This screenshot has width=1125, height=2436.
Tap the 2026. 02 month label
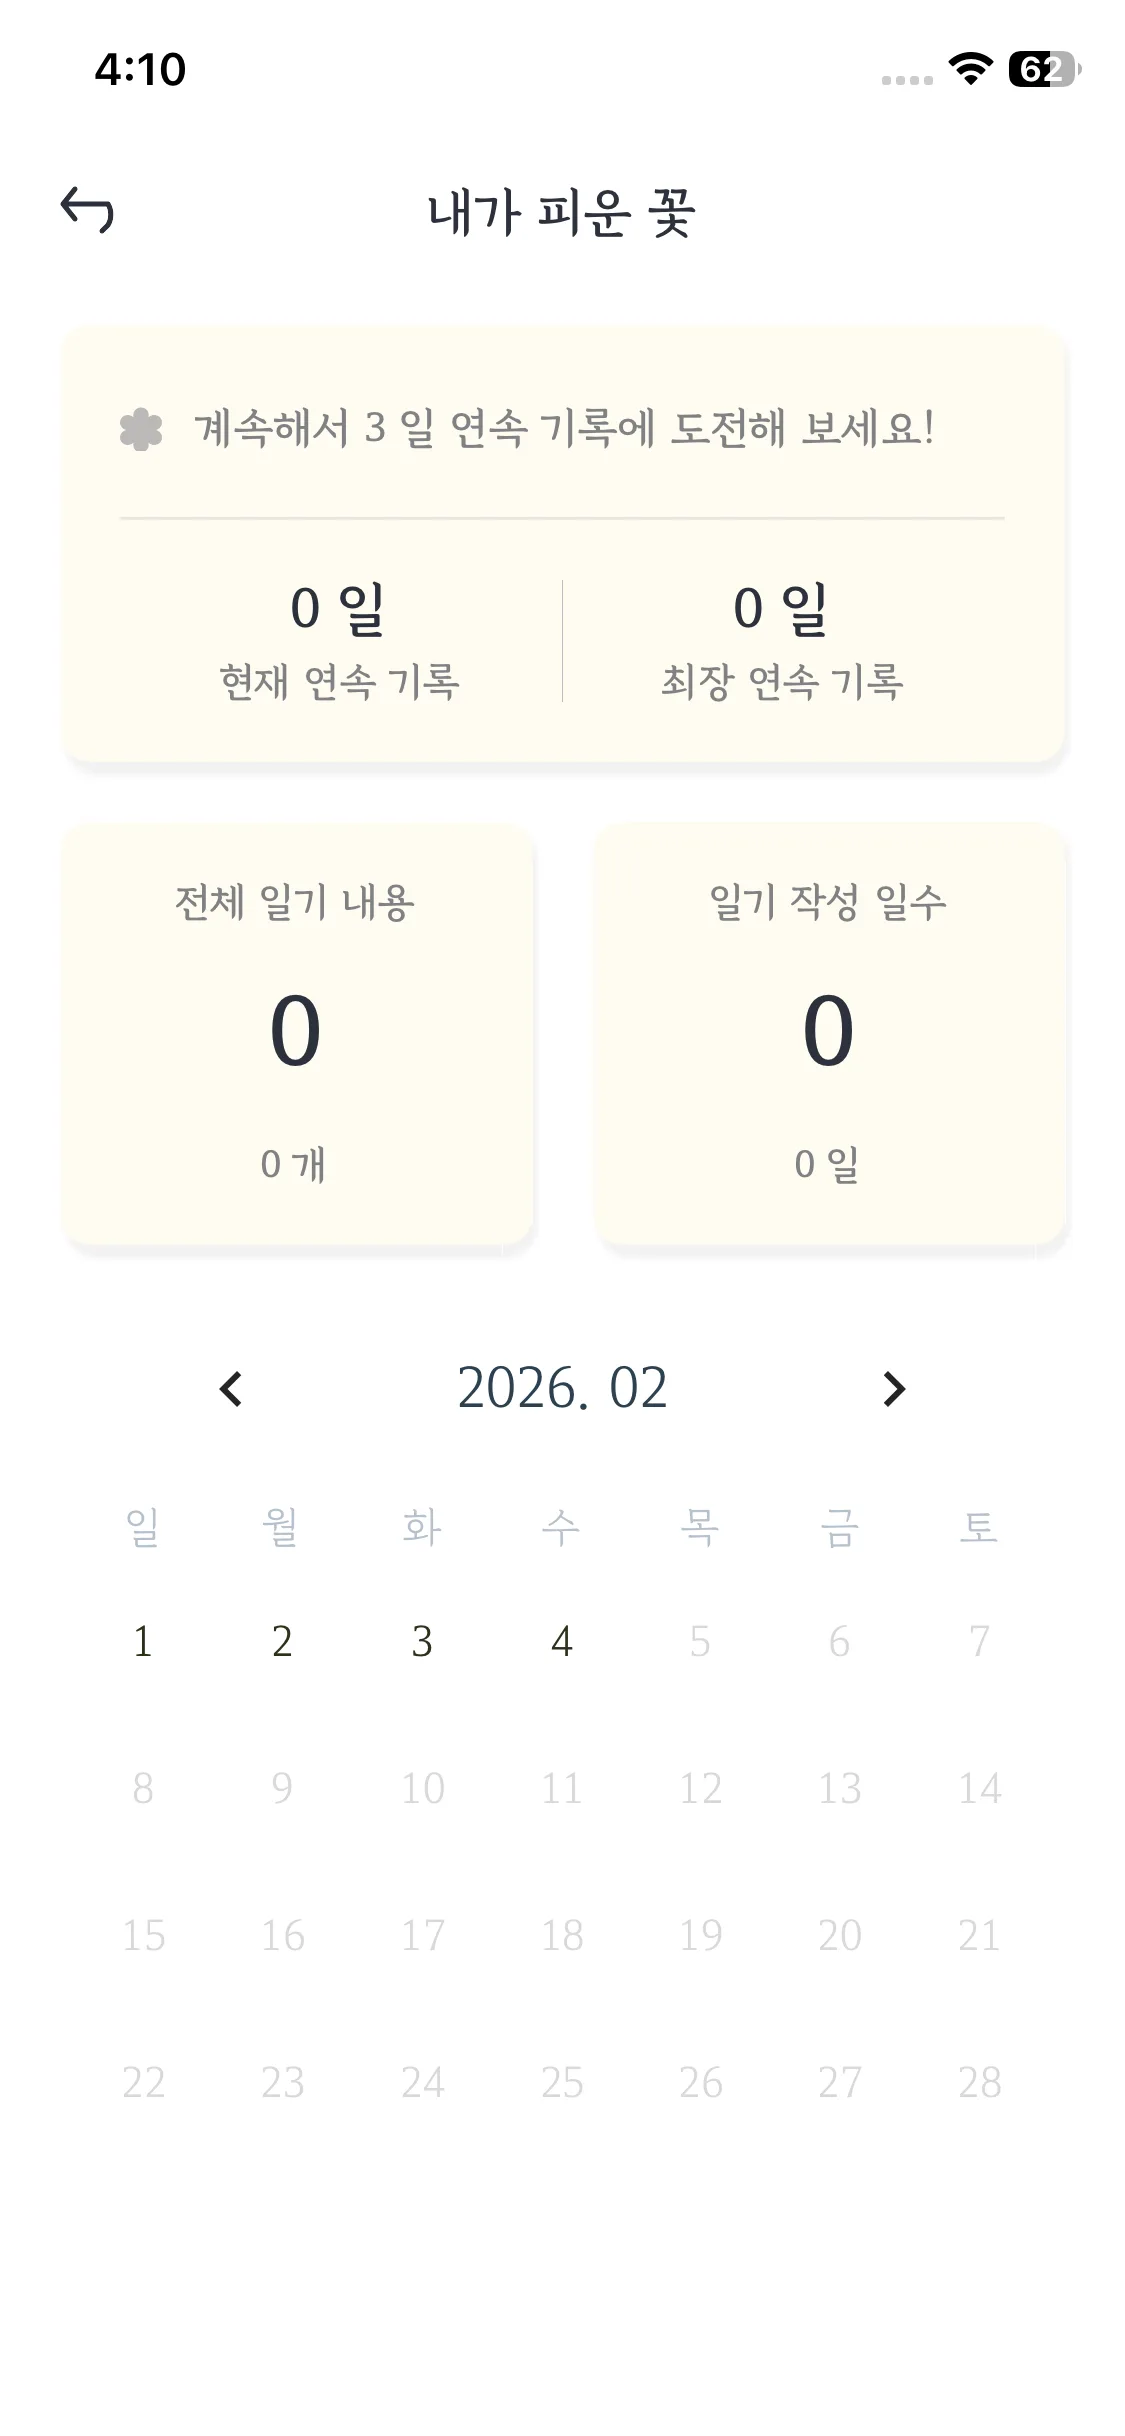point(562,1388)
